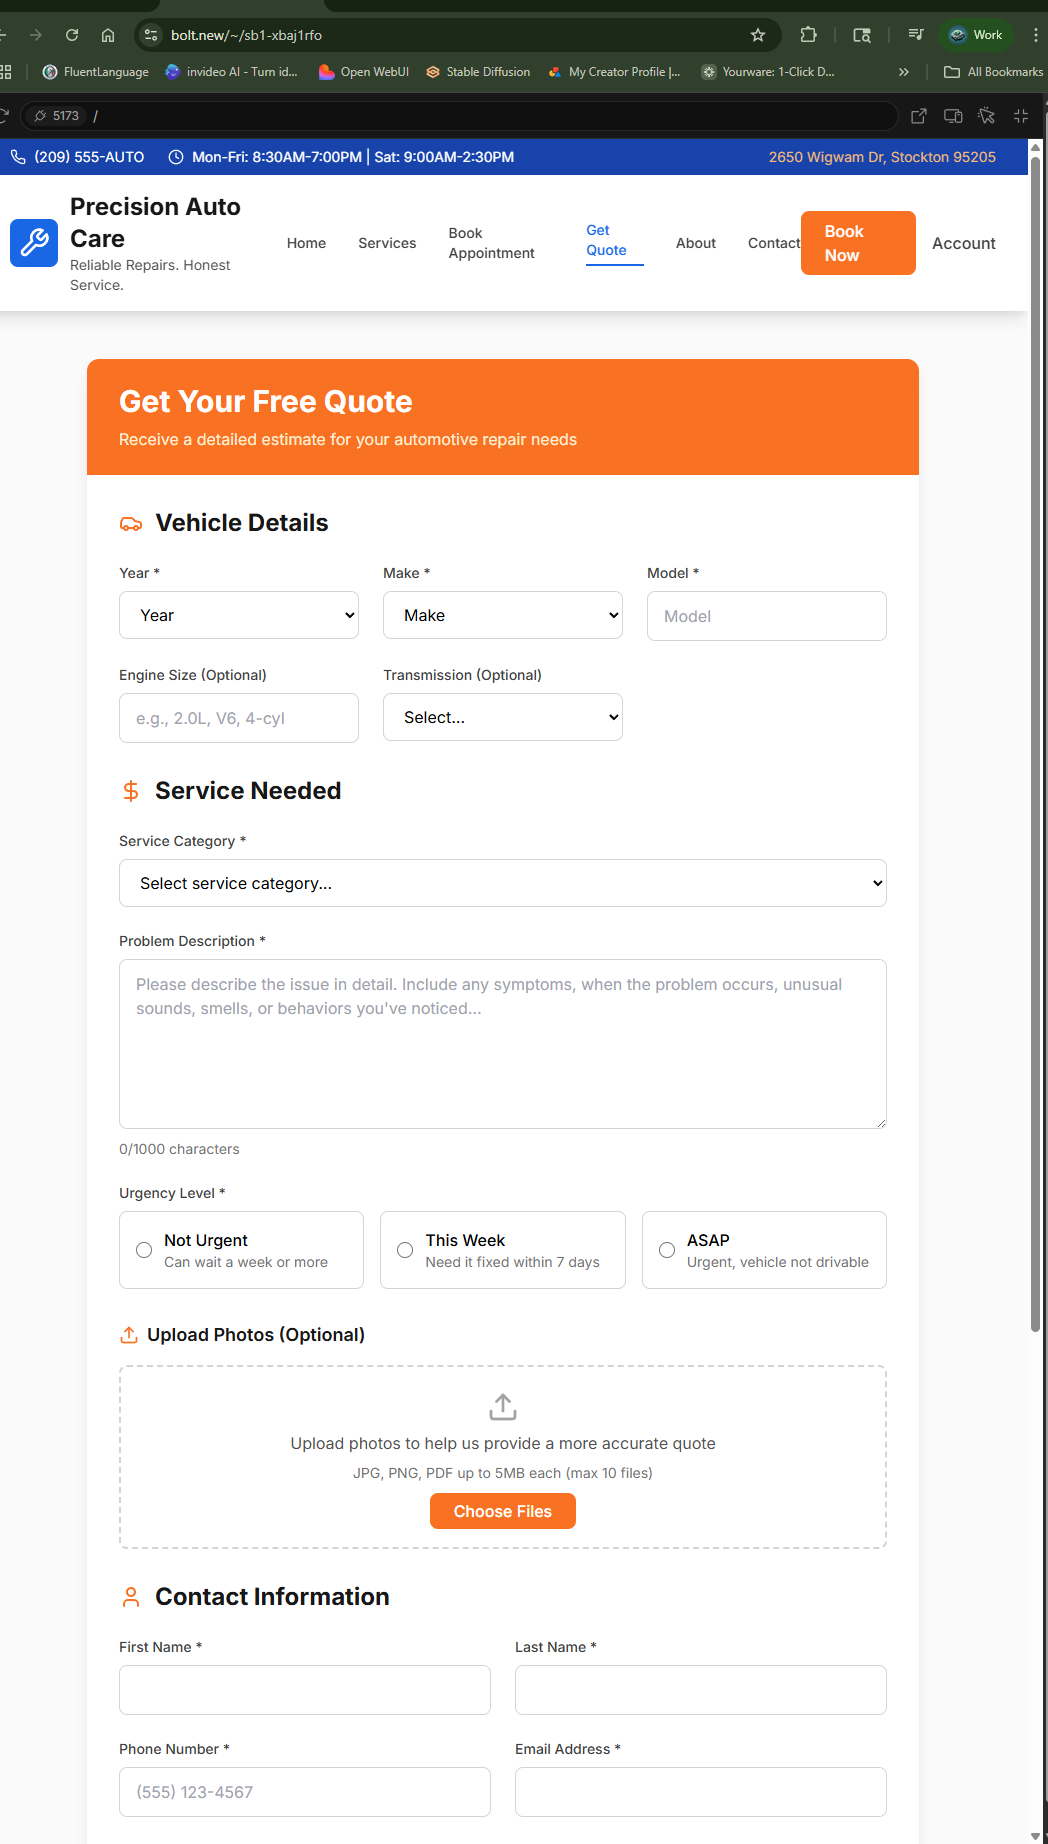The width and height of the screenshot is (1048, 1844).
Task: Click the clock icon beside business hours
Action: [176, 157]
